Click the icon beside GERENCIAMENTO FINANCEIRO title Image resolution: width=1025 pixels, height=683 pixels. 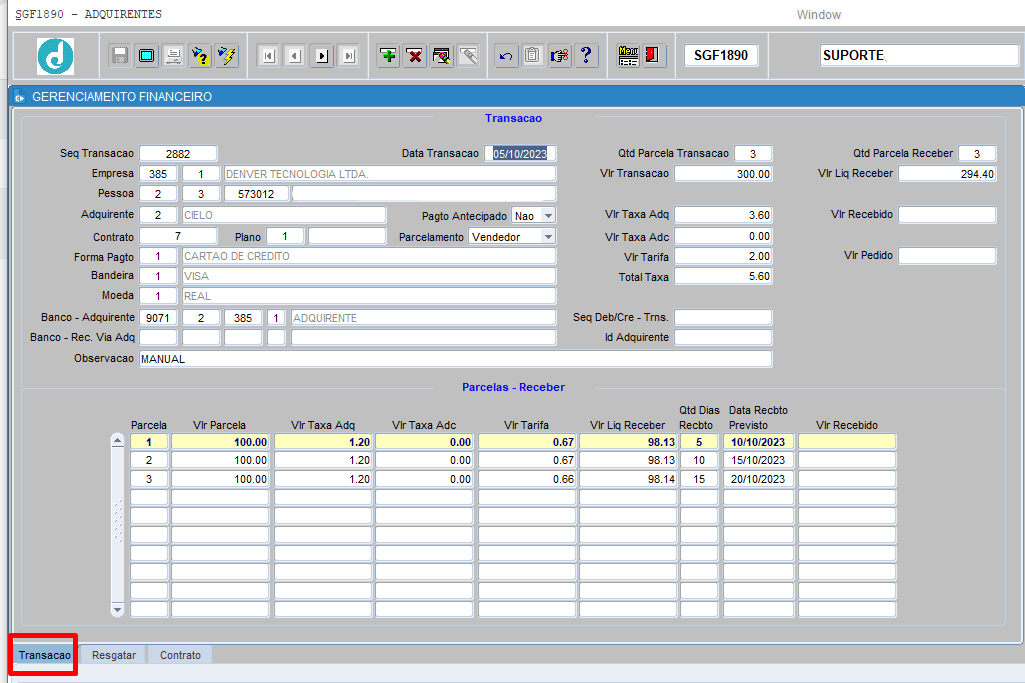[20, 97]
